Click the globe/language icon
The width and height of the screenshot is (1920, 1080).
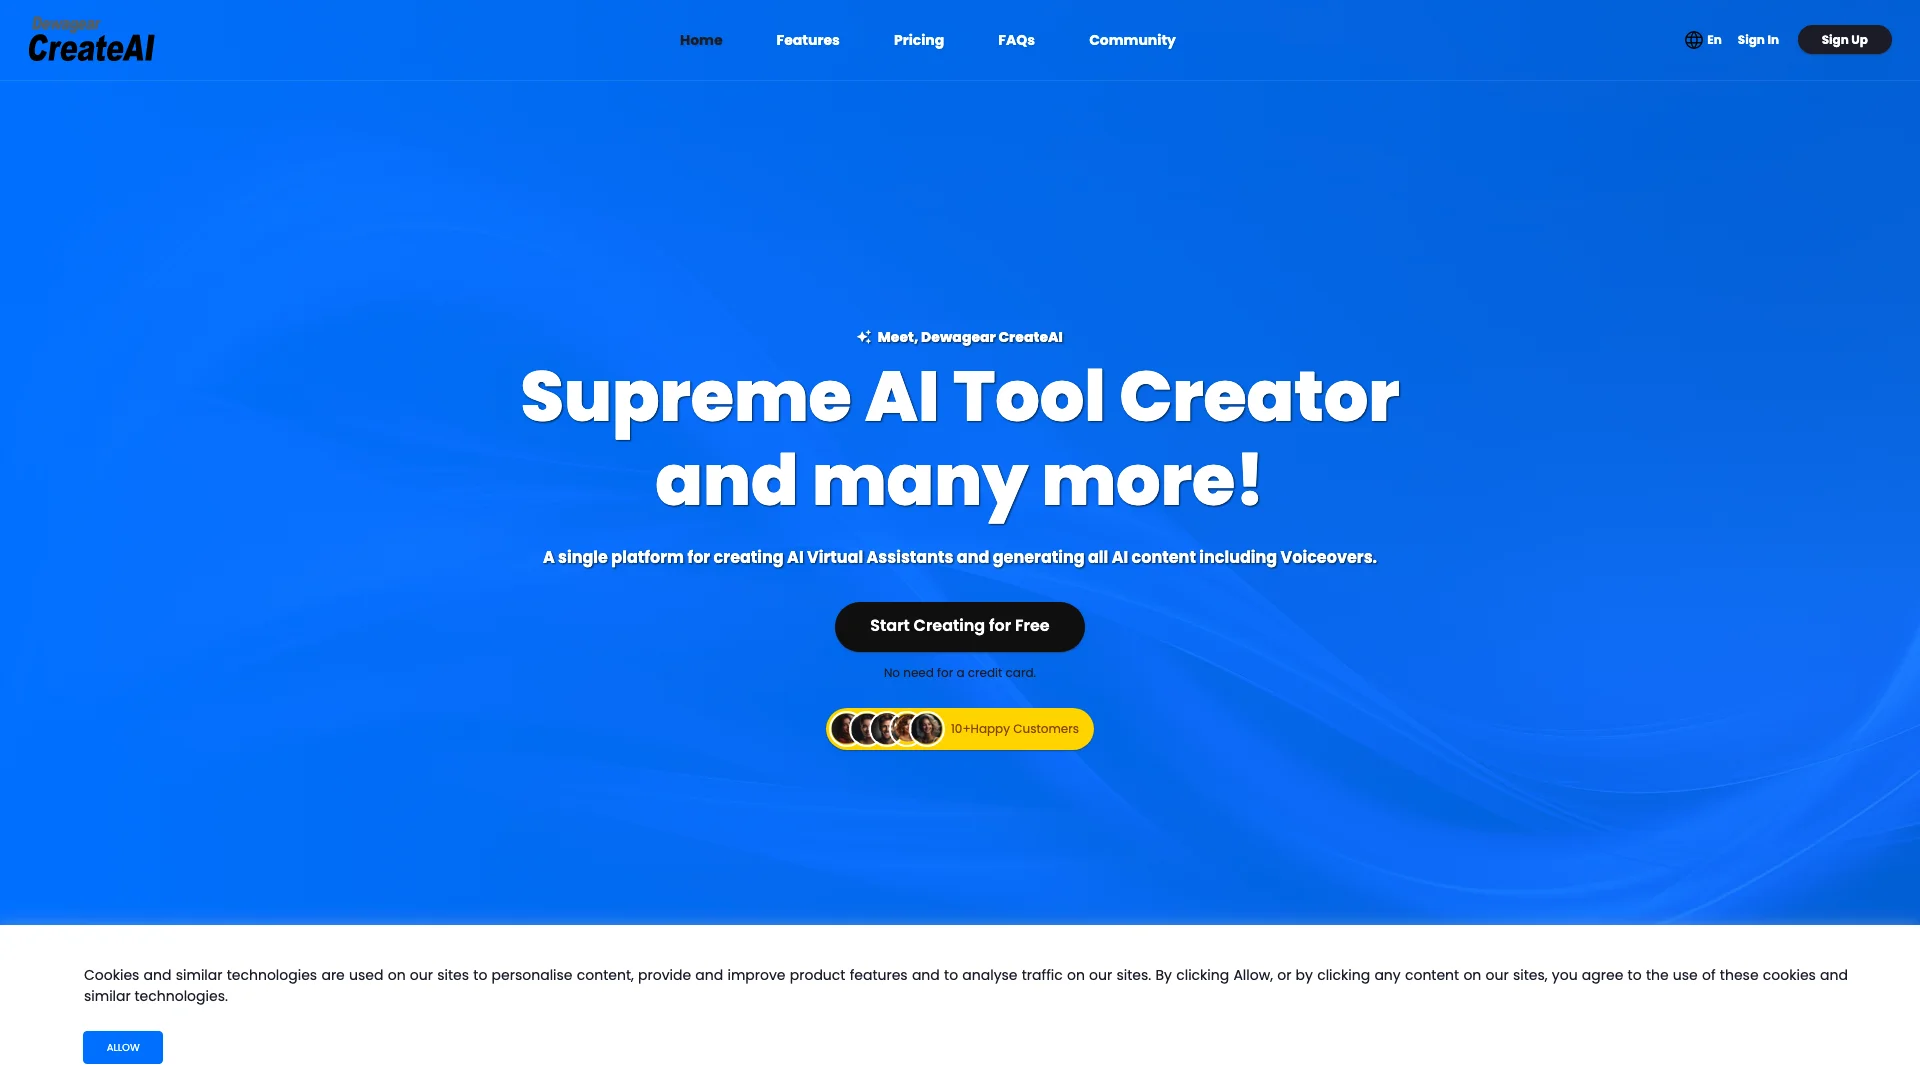1693,40
